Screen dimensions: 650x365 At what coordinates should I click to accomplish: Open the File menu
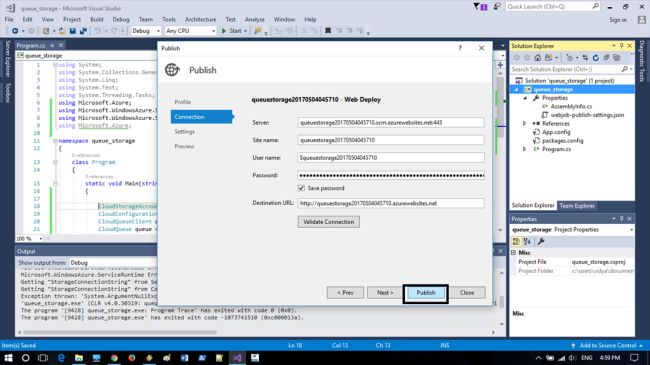(9, 19)
